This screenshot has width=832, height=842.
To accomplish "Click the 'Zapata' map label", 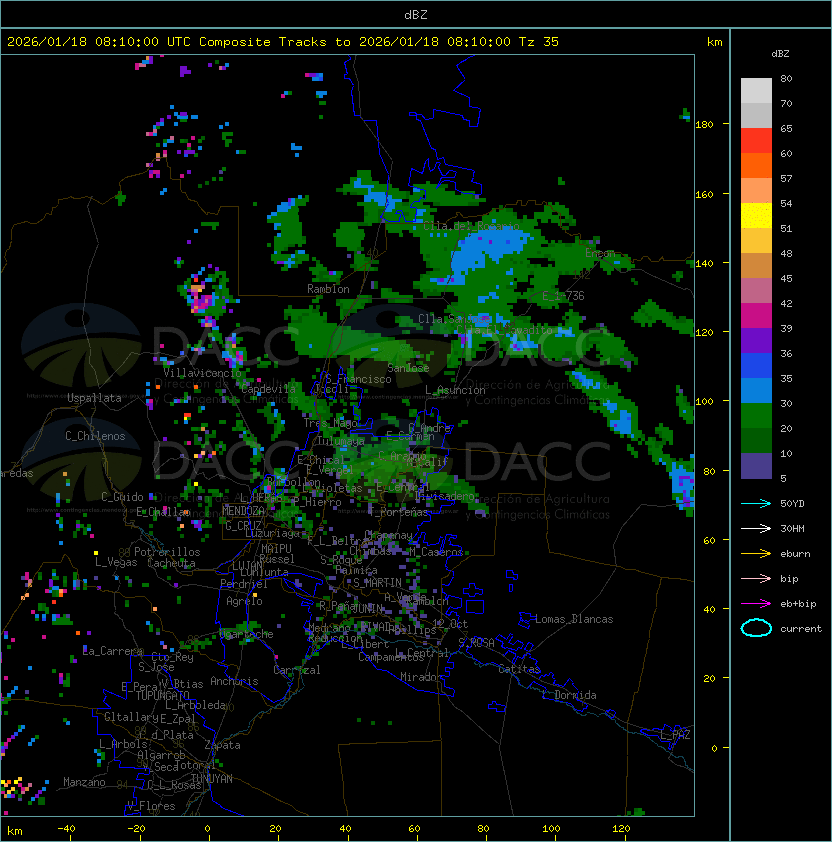I will (222, 745).
